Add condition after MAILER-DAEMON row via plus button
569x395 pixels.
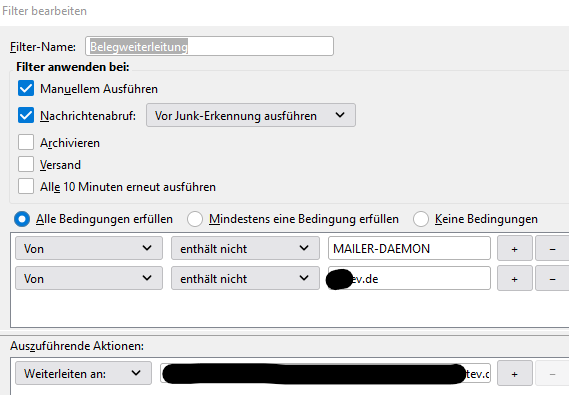[x=515, y=248]
